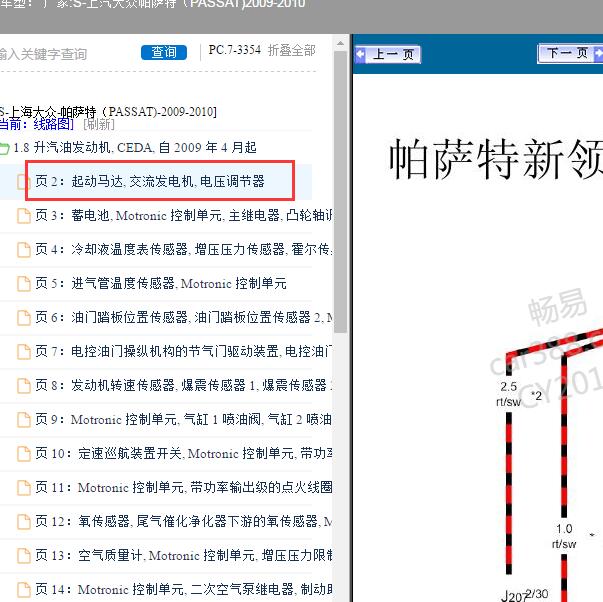Click the document icon beside 页 12
The width and height of the screenshot is (603, 602).
point(23,522)
